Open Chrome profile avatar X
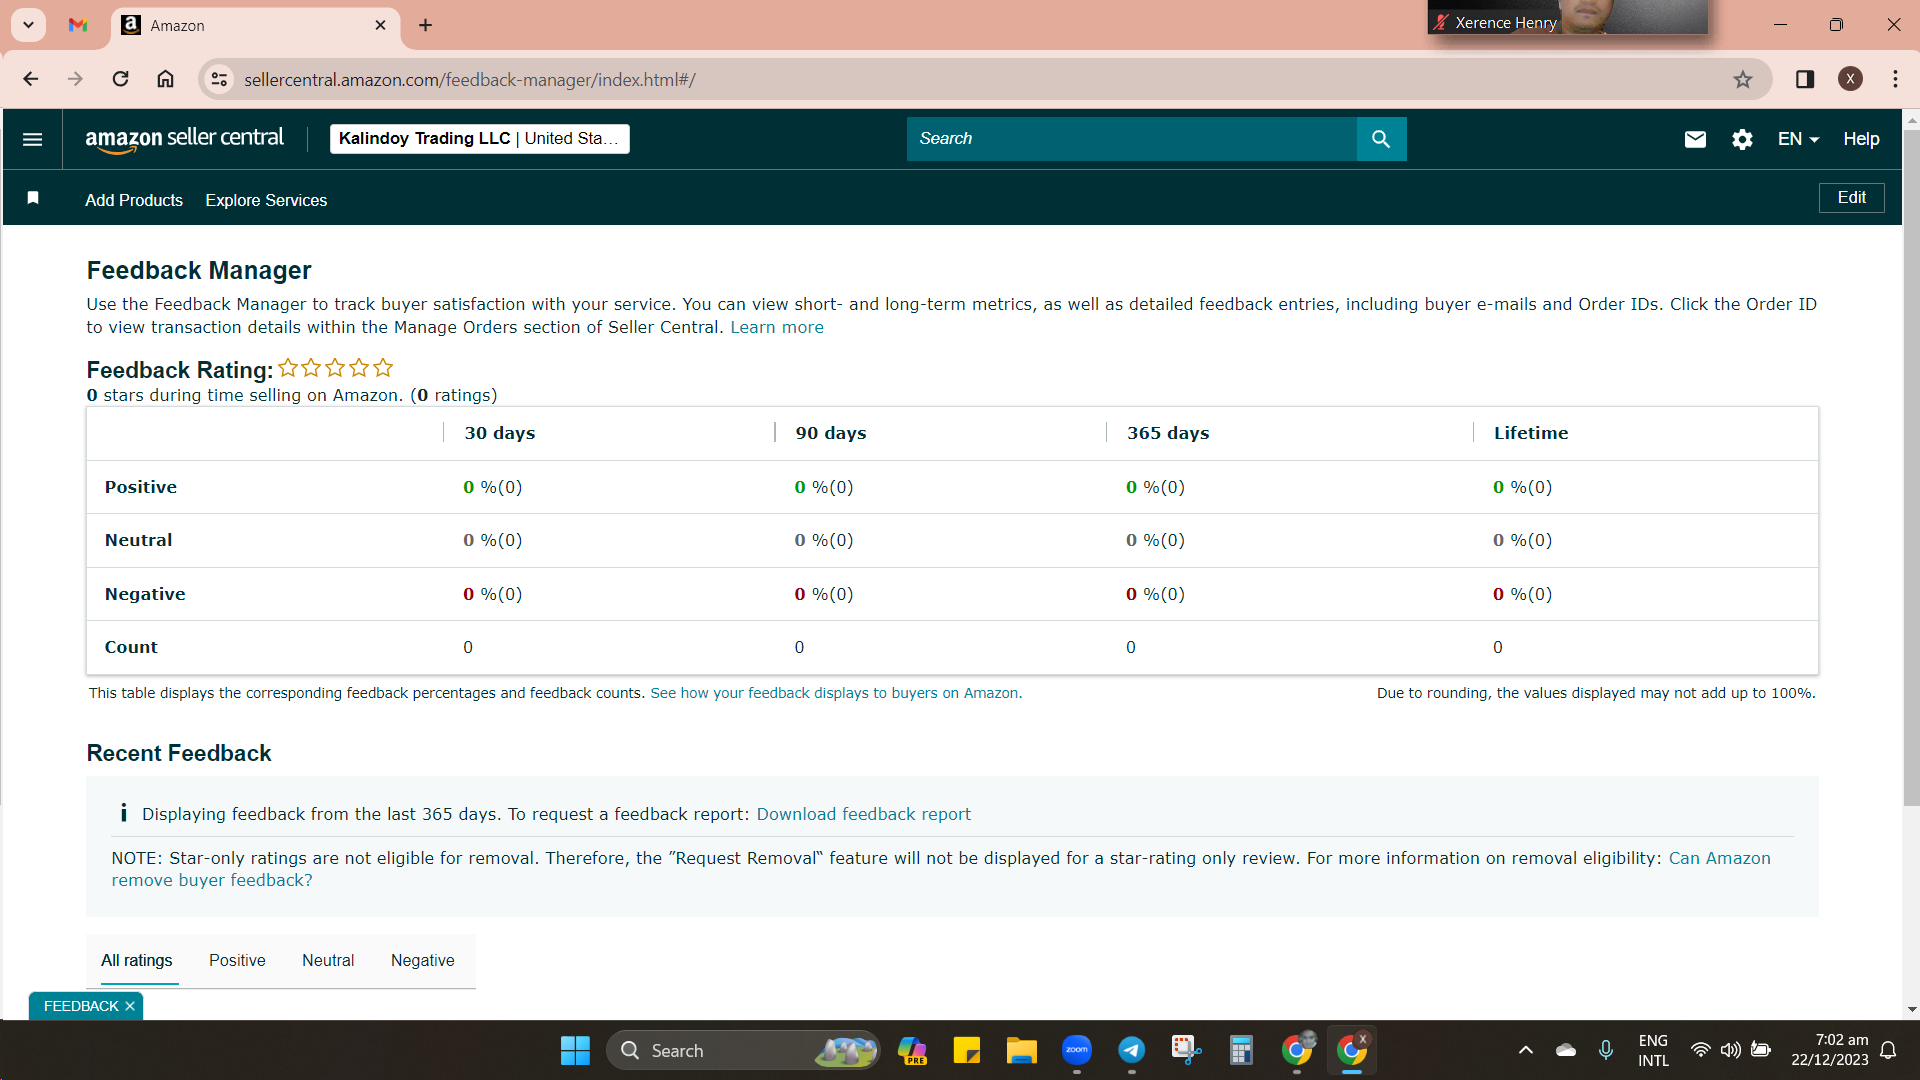 tap(1850, 79)
